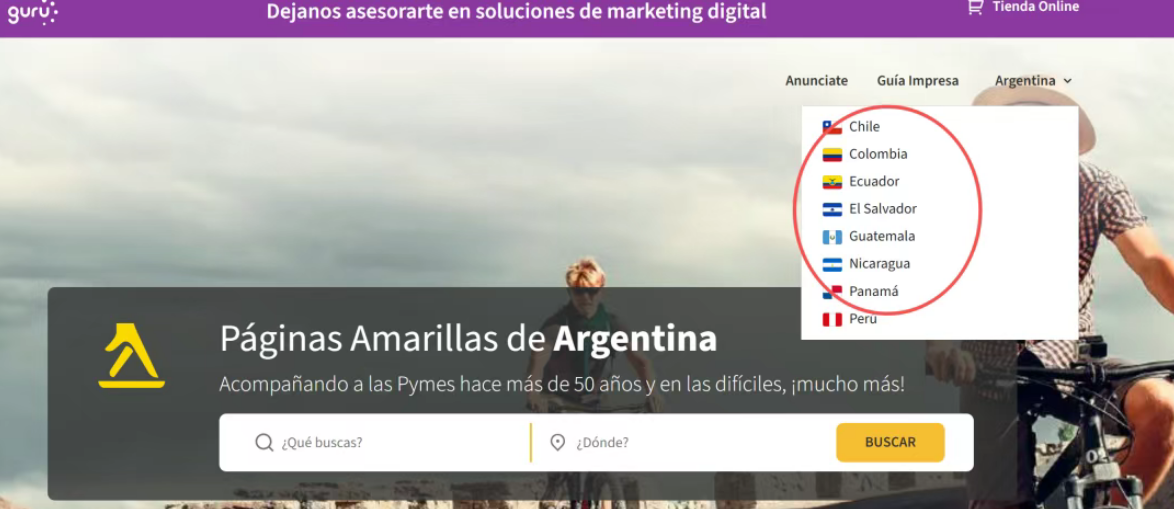This screenshot has width=1174, height=509.
Task: Click the Nicaragua flag icon
Action: 832,264
